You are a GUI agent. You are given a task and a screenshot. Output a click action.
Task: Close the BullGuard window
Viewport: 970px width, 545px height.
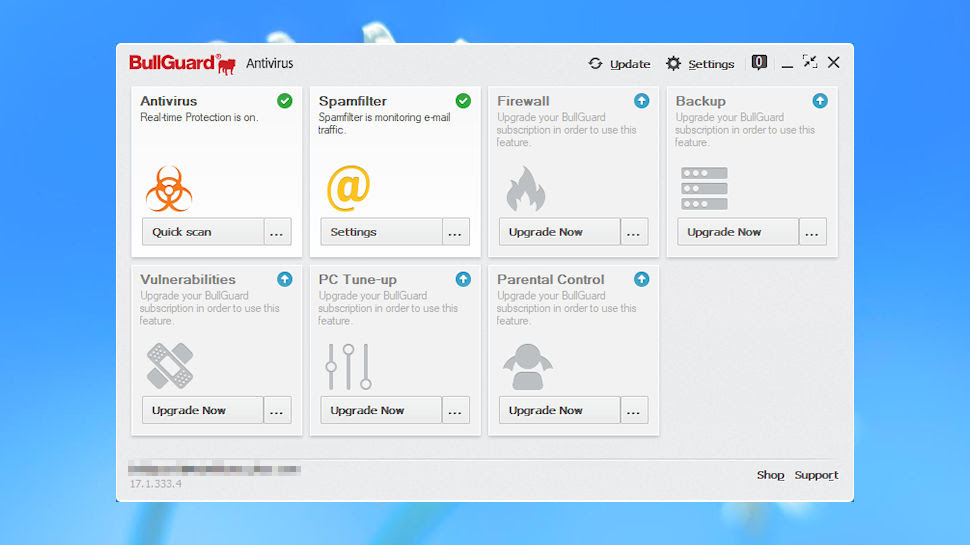[833, 62]
